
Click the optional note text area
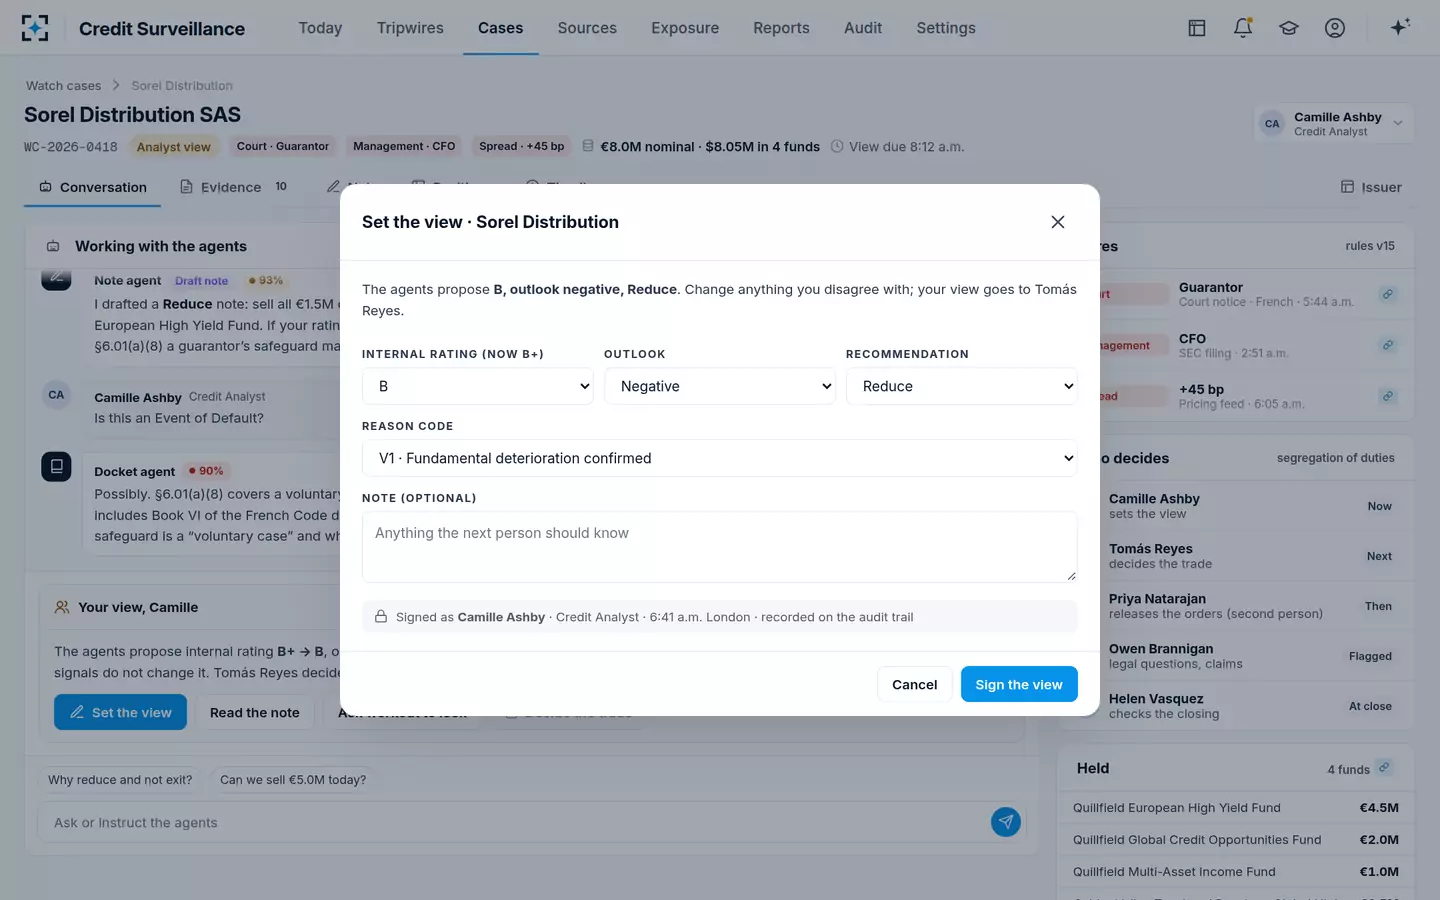(x=720, y=547)
